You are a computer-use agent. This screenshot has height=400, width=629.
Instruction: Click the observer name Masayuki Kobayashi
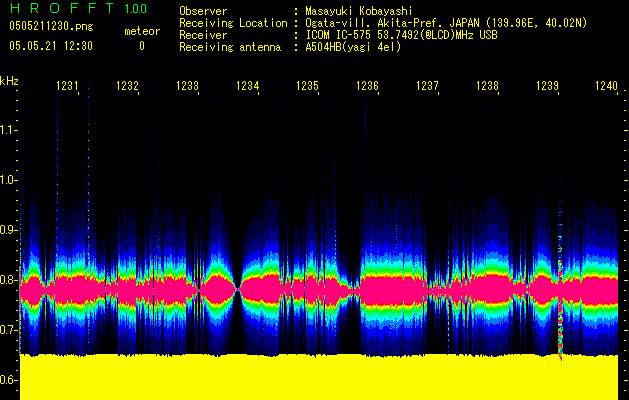(x=359, y=11)
